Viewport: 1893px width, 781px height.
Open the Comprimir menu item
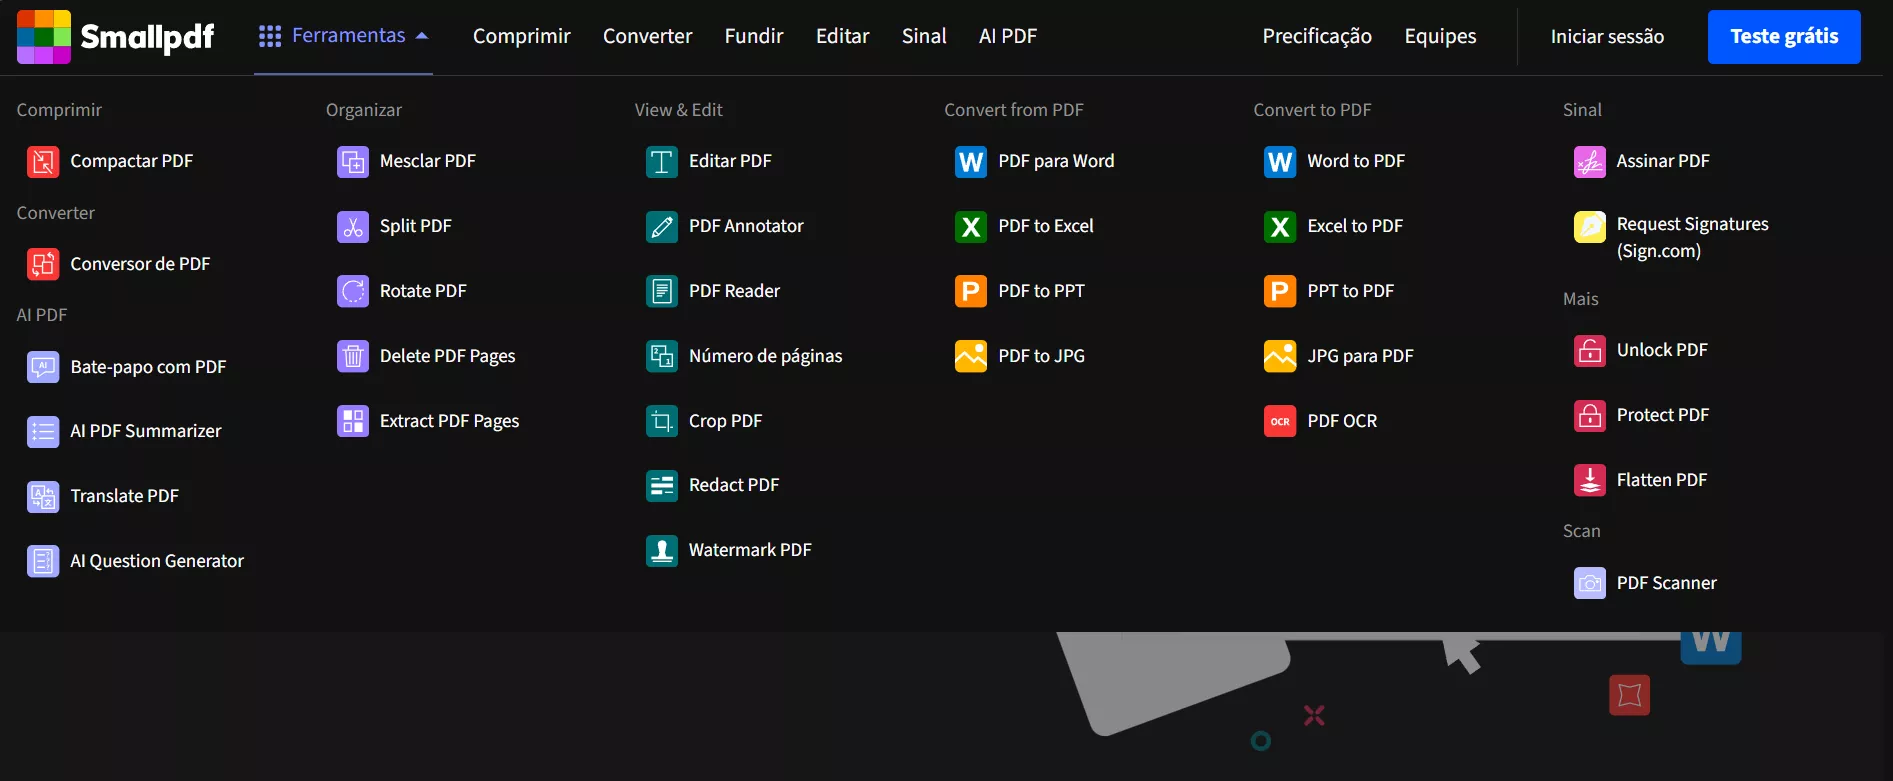(x=522, y=36)
